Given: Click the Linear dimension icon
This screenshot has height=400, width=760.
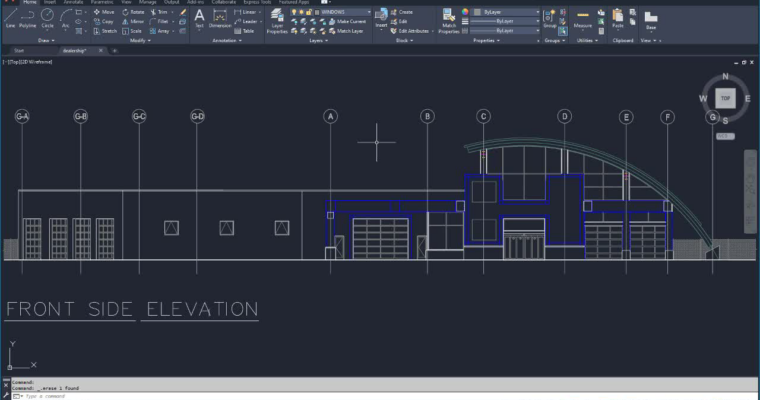Looking at the screenshot, I should coord(238,12).
